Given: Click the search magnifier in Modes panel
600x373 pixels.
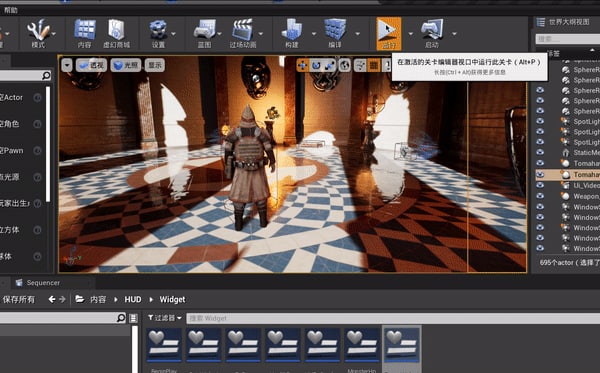Looking at the screenshot, I should click(46, 75).
